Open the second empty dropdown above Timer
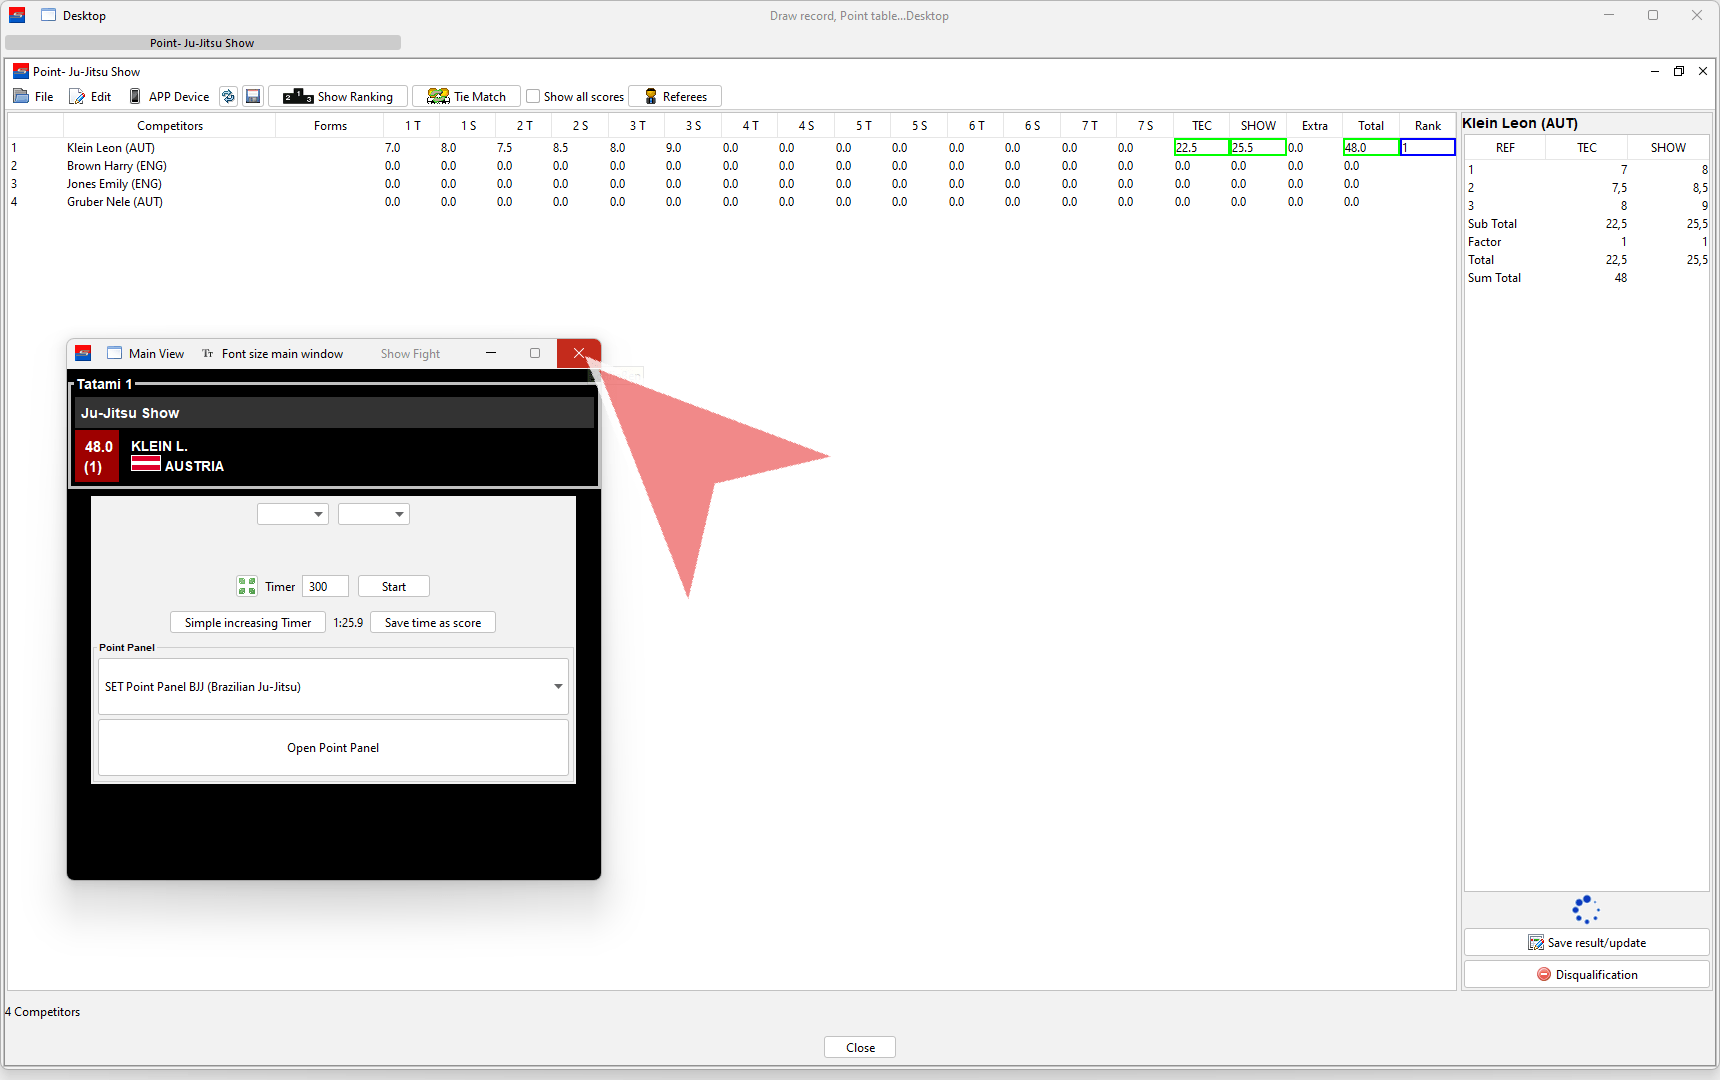Viewport: 1720px width, 1080px height. [x=374, y=514]
